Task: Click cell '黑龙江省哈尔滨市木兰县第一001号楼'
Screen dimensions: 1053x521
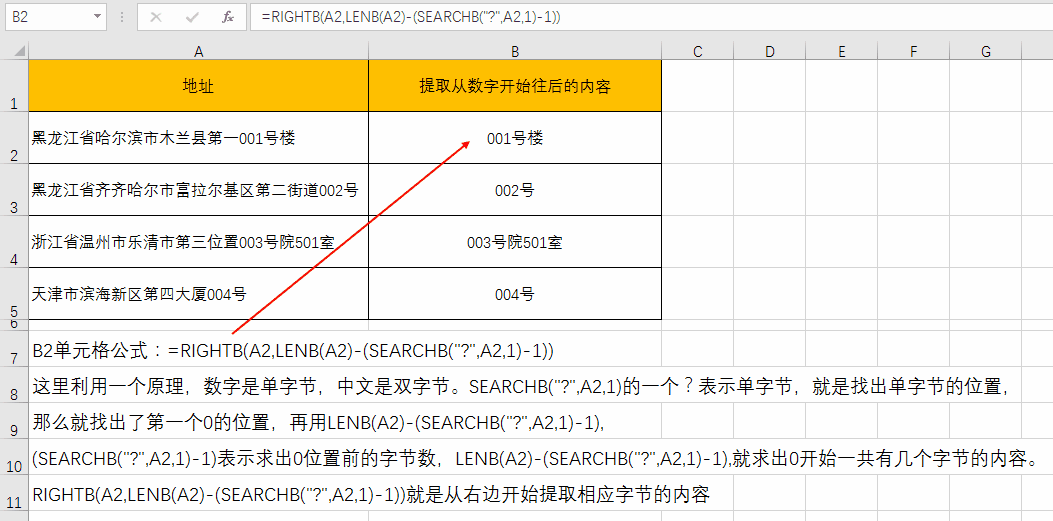Action: tap(198, 138)
